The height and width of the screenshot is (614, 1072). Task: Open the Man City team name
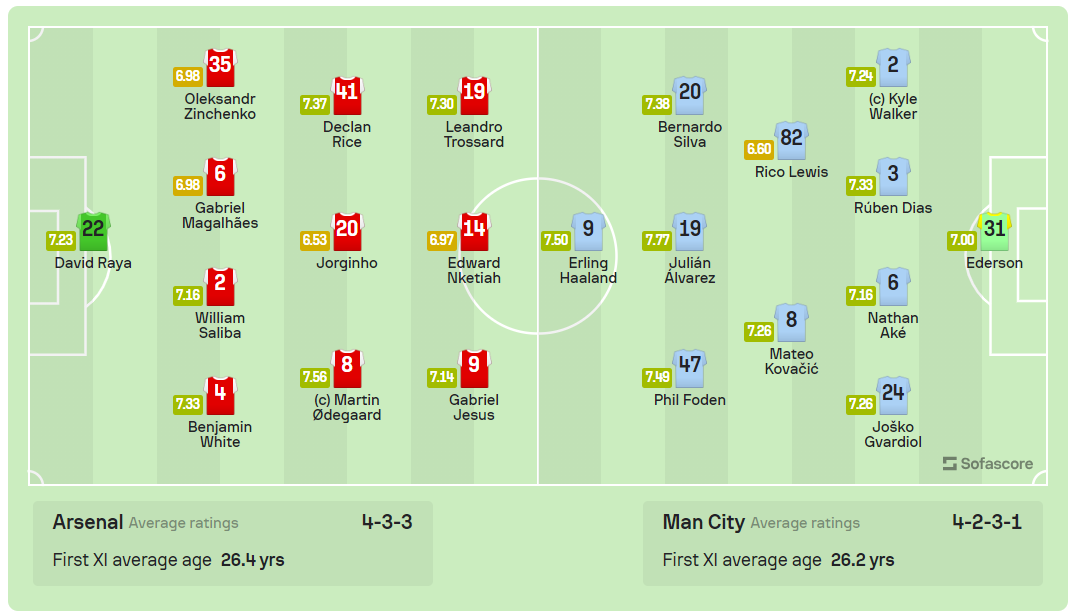pyautogui.click(x=703, y=522)
